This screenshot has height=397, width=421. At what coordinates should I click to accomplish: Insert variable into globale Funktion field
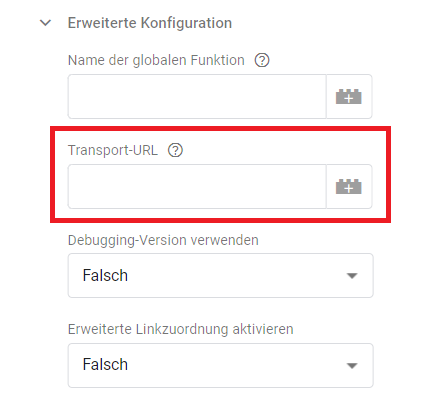coord(349,96)
